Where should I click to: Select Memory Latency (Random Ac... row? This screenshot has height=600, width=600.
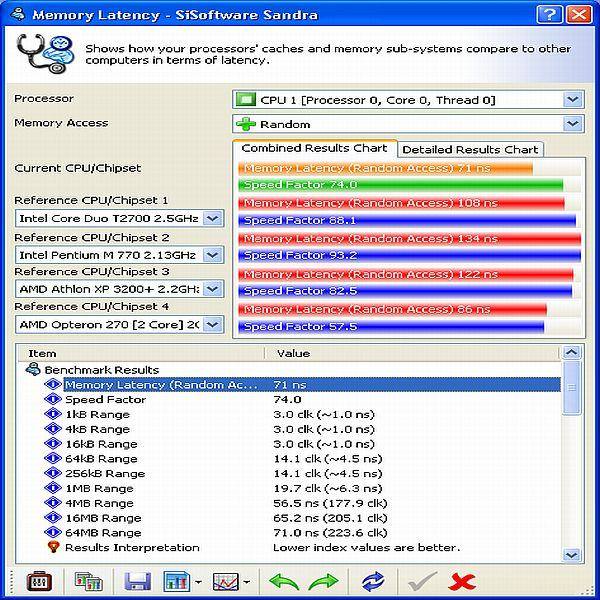[312, 385]
